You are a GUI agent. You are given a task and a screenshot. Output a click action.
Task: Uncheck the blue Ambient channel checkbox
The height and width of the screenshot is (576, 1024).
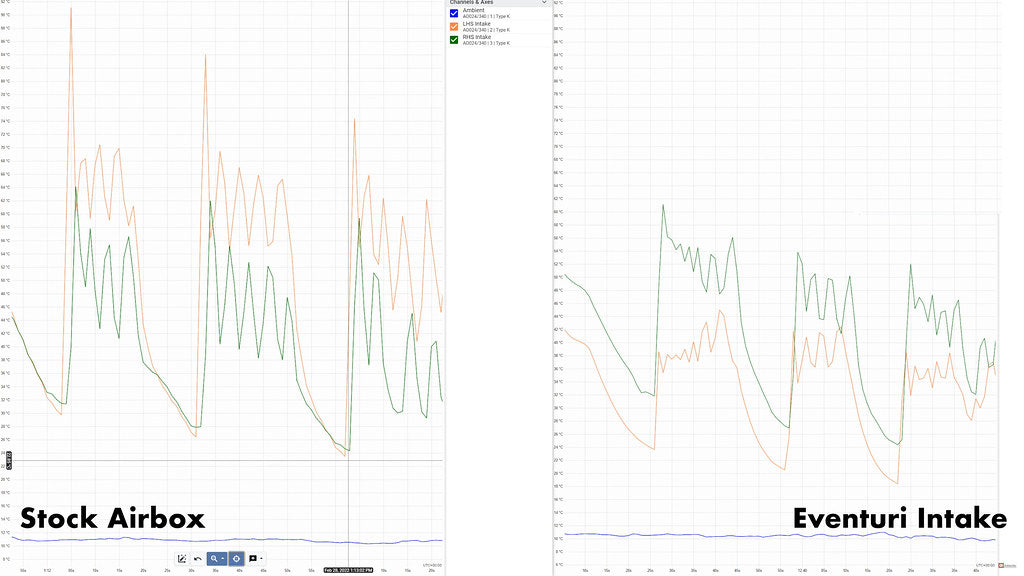(x=454, y=13)
